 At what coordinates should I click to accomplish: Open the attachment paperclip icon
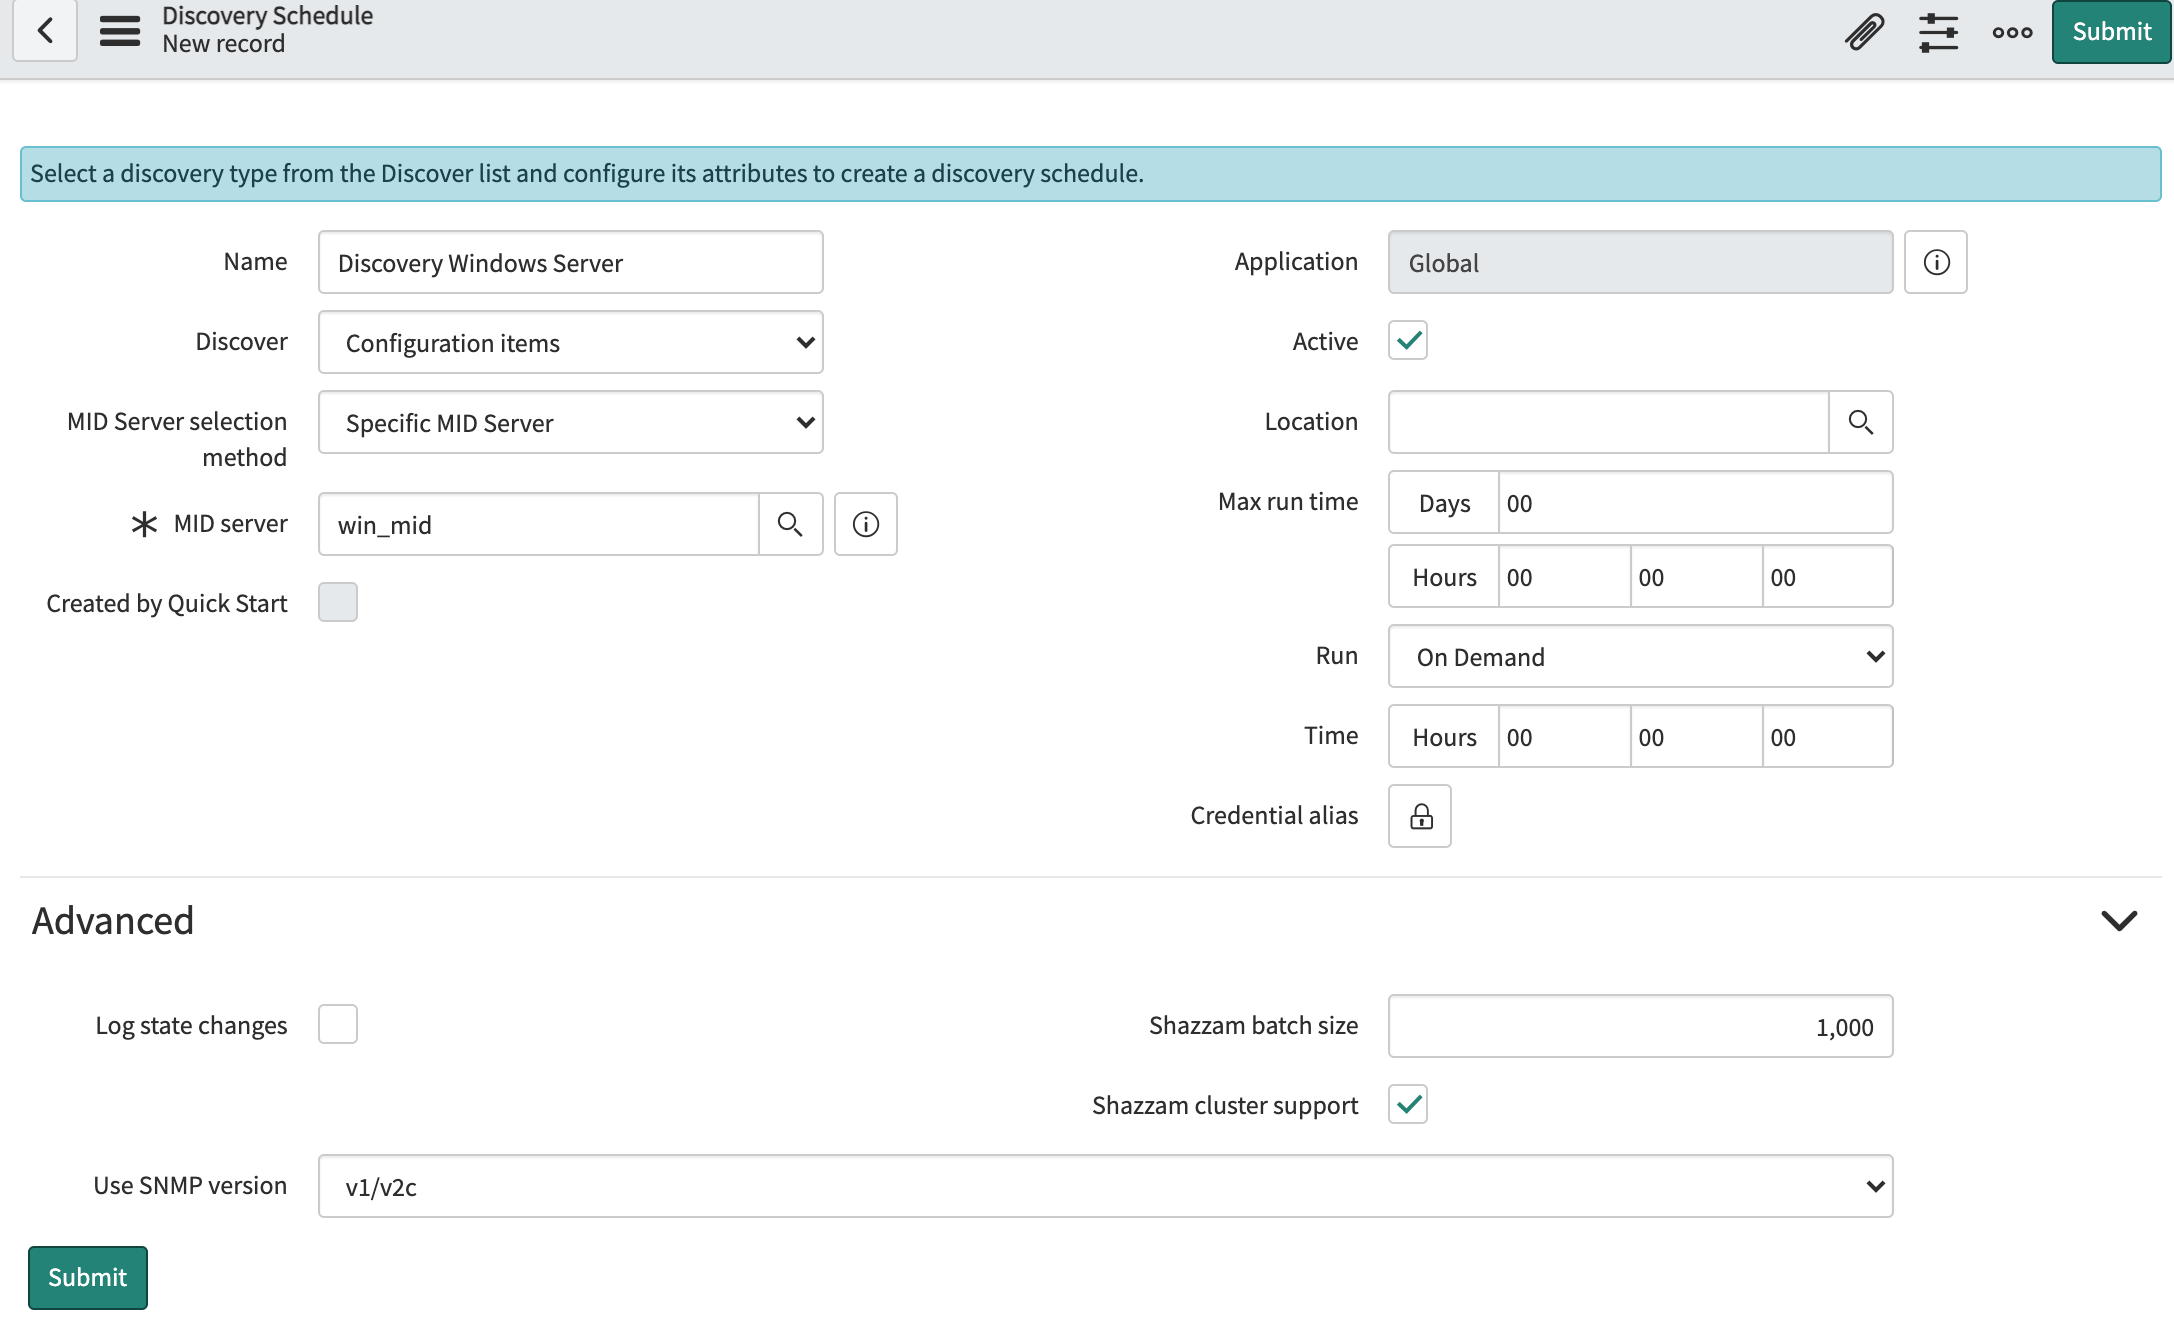point(1863,31)
